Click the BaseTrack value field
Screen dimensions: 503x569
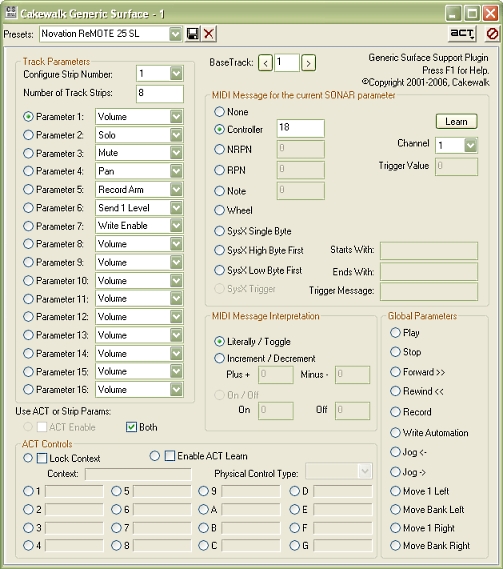click(287, 63)
